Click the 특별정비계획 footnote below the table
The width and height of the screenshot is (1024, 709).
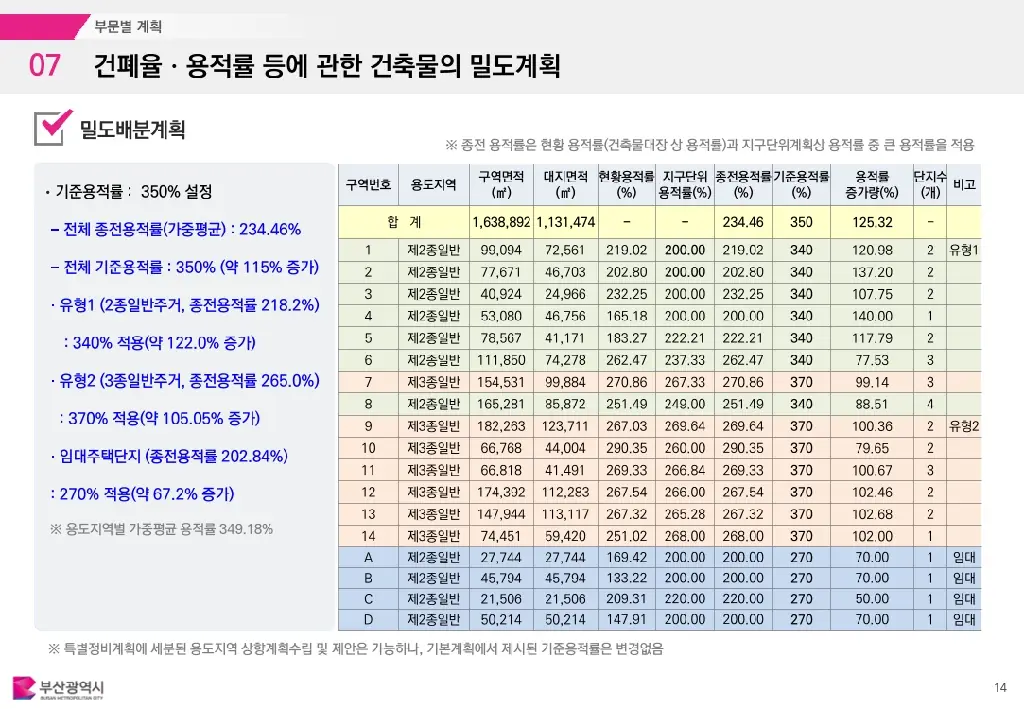click(355, 649)
